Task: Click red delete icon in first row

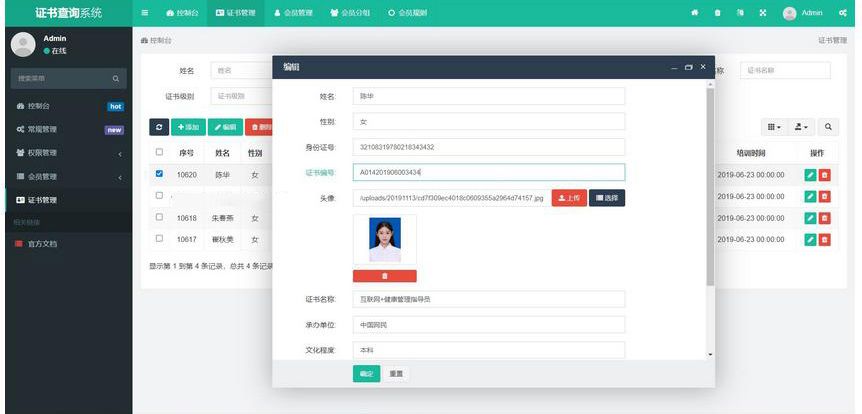Action: click(824, 174)
